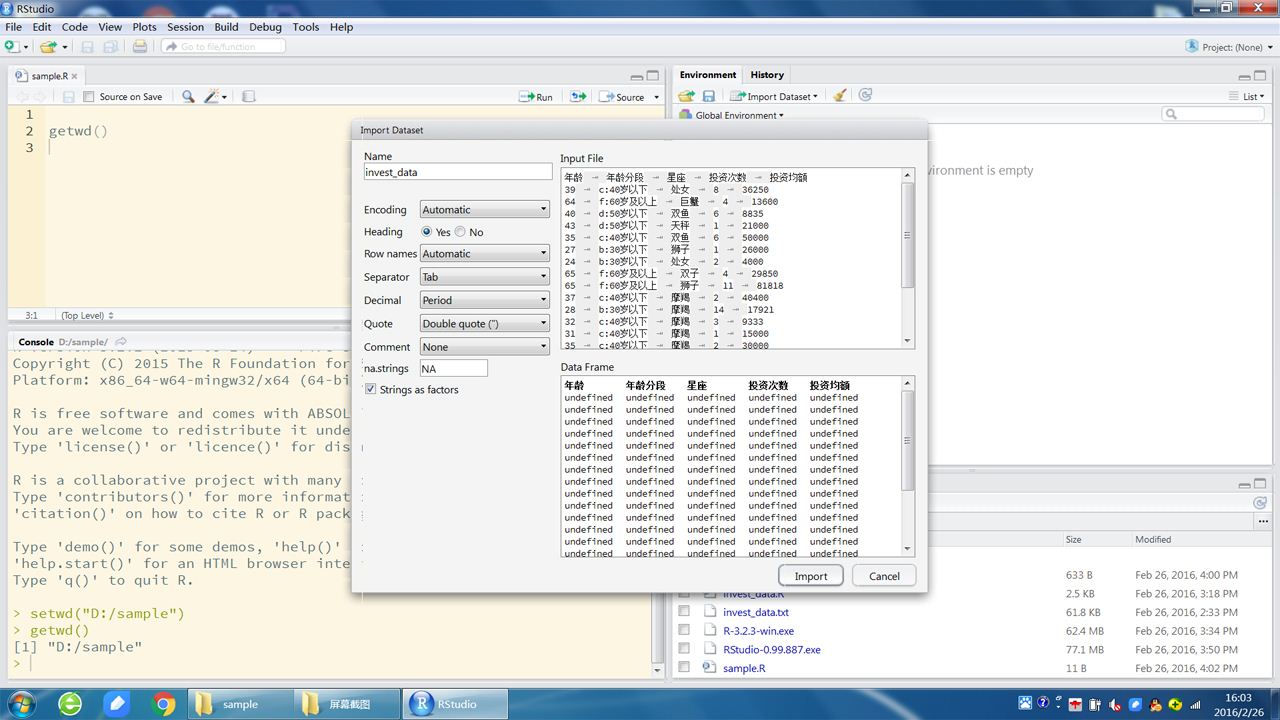
Task: Click the Import button
Action: [x=810, y=576]
